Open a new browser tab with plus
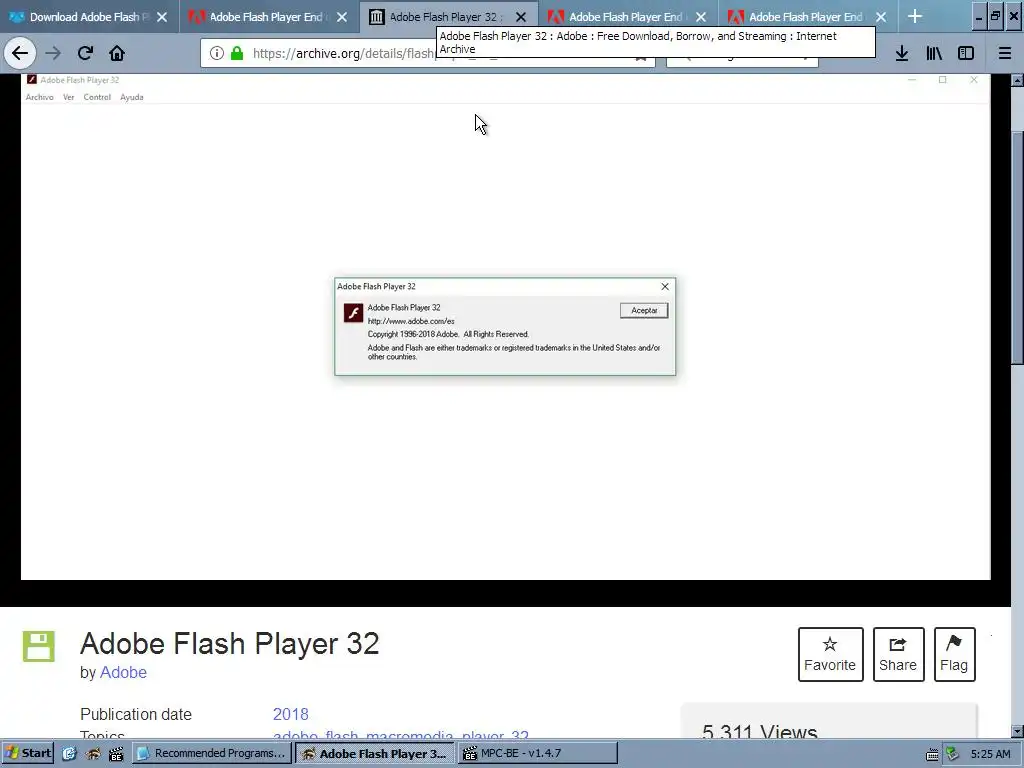This screenshot has height=768, width=1024. [x=915, y=16]
